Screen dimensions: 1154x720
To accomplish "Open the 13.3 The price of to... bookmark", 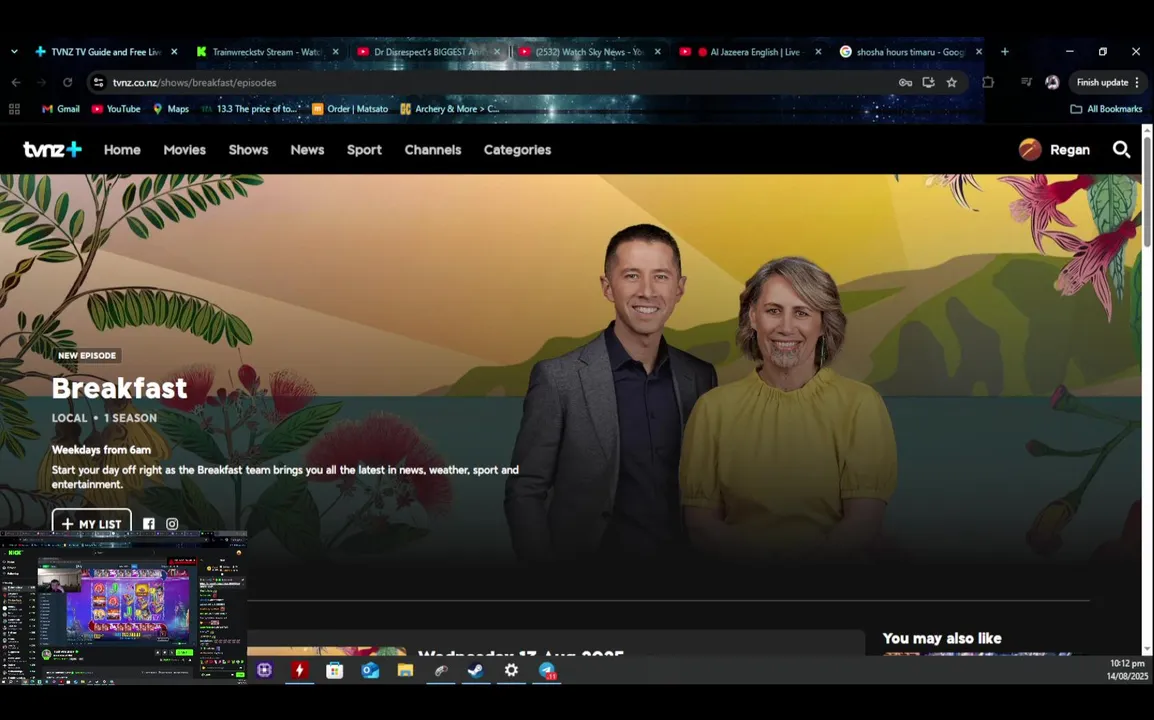I will coord(249,109).
